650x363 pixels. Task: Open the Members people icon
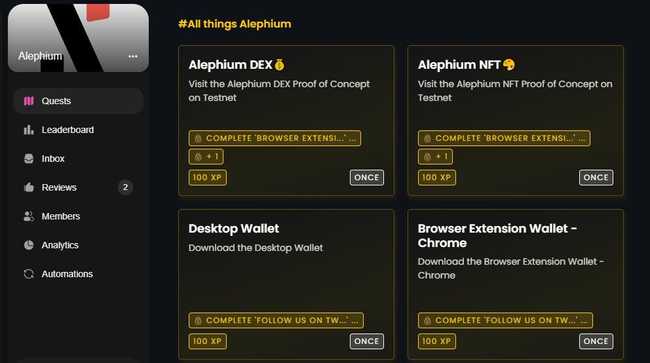(29, 216)
